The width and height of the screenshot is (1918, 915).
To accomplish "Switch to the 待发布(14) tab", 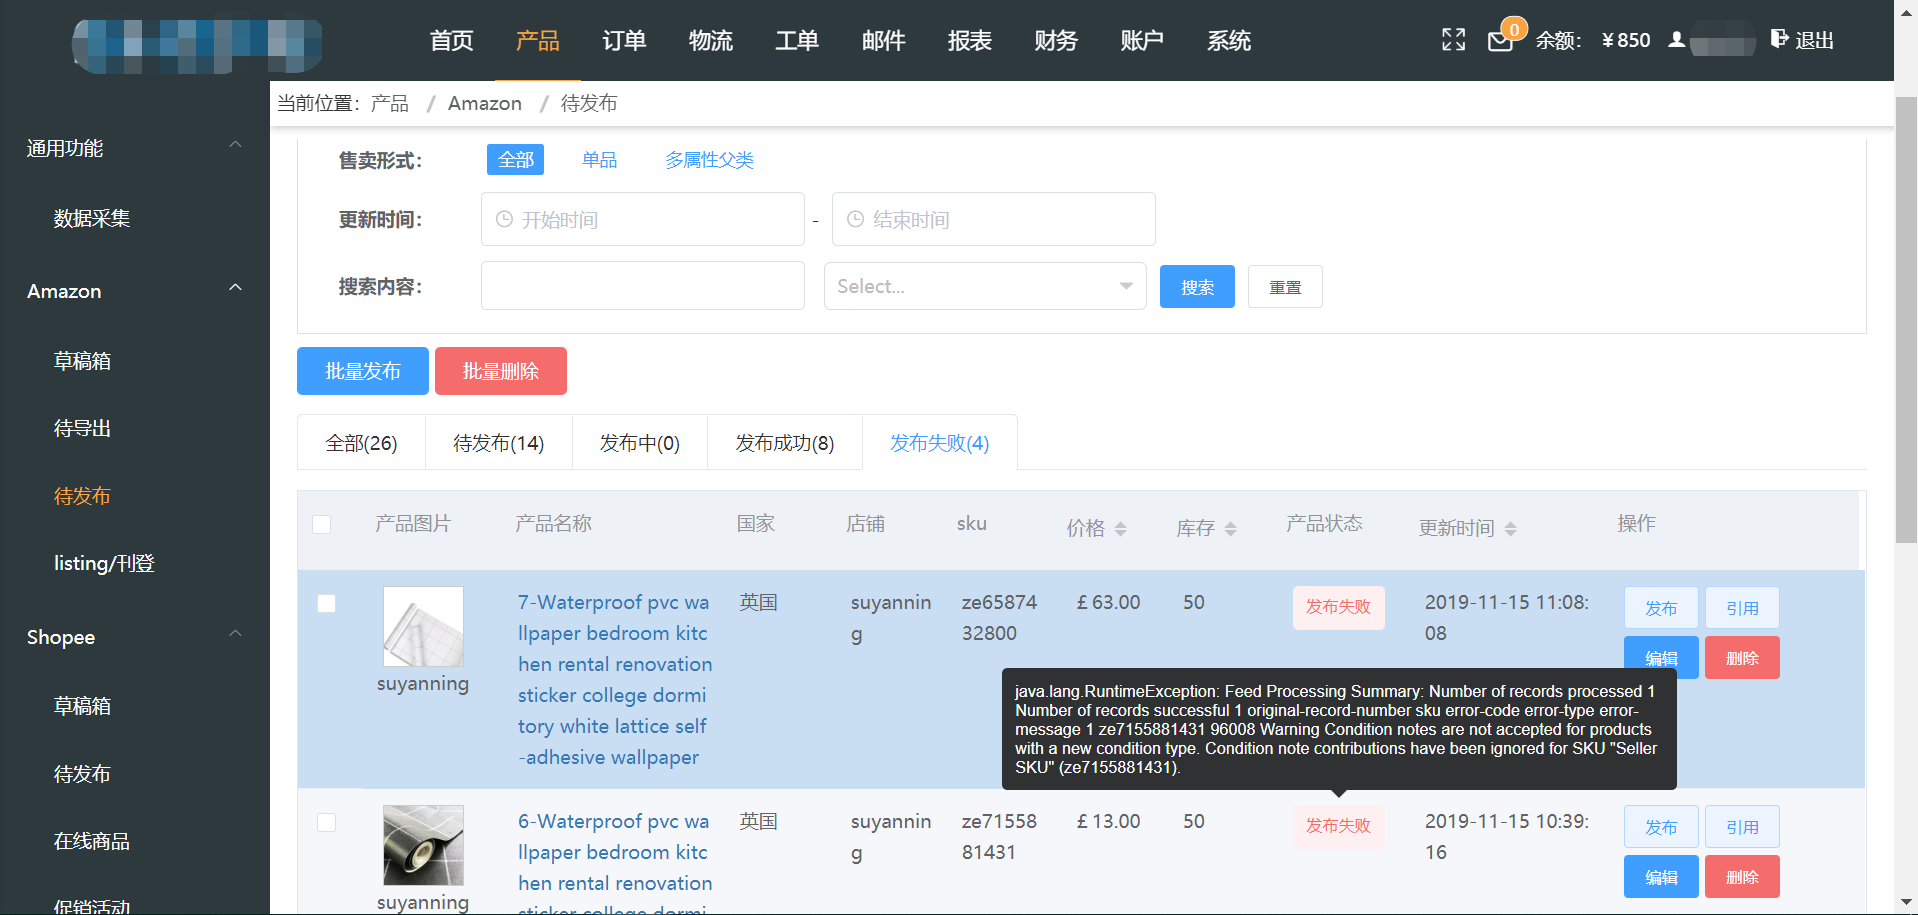I will (x=498, y=443).
